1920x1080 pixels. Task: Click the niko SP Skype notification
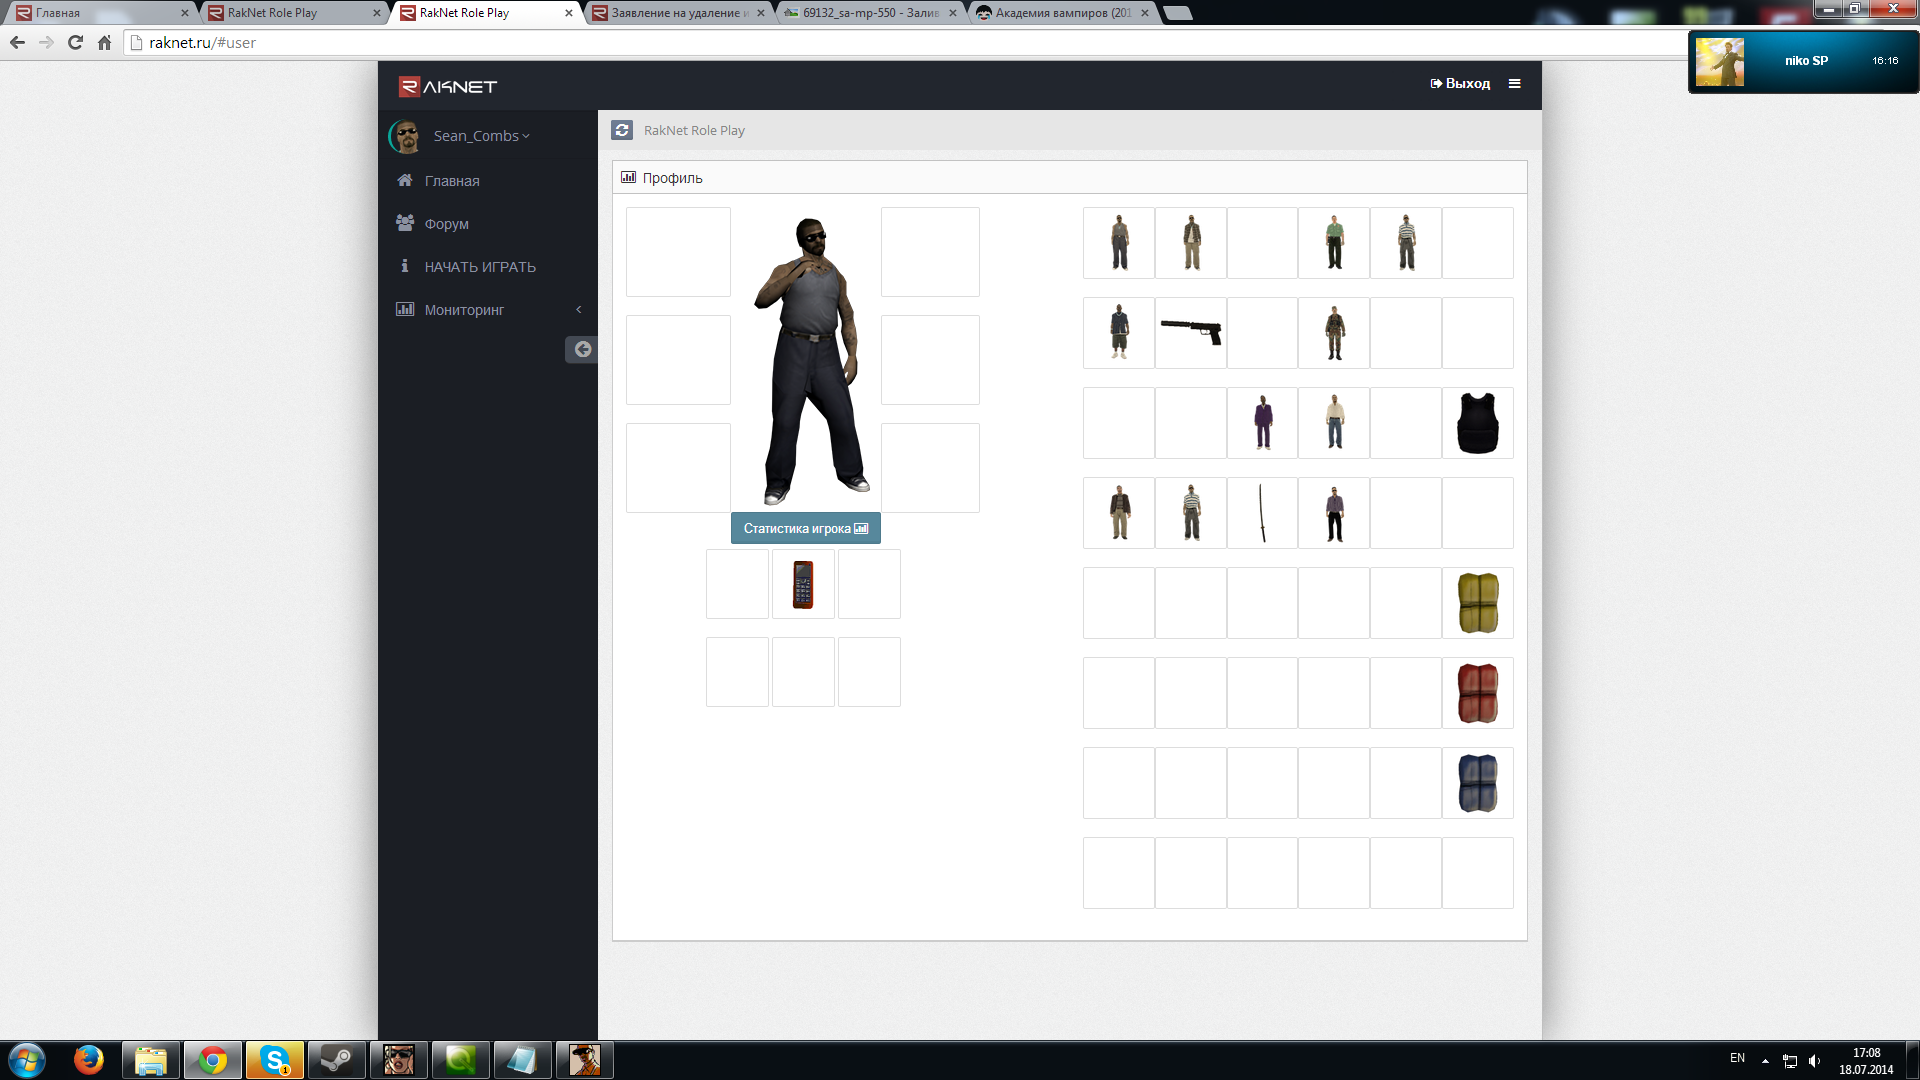click(1803, 62)
